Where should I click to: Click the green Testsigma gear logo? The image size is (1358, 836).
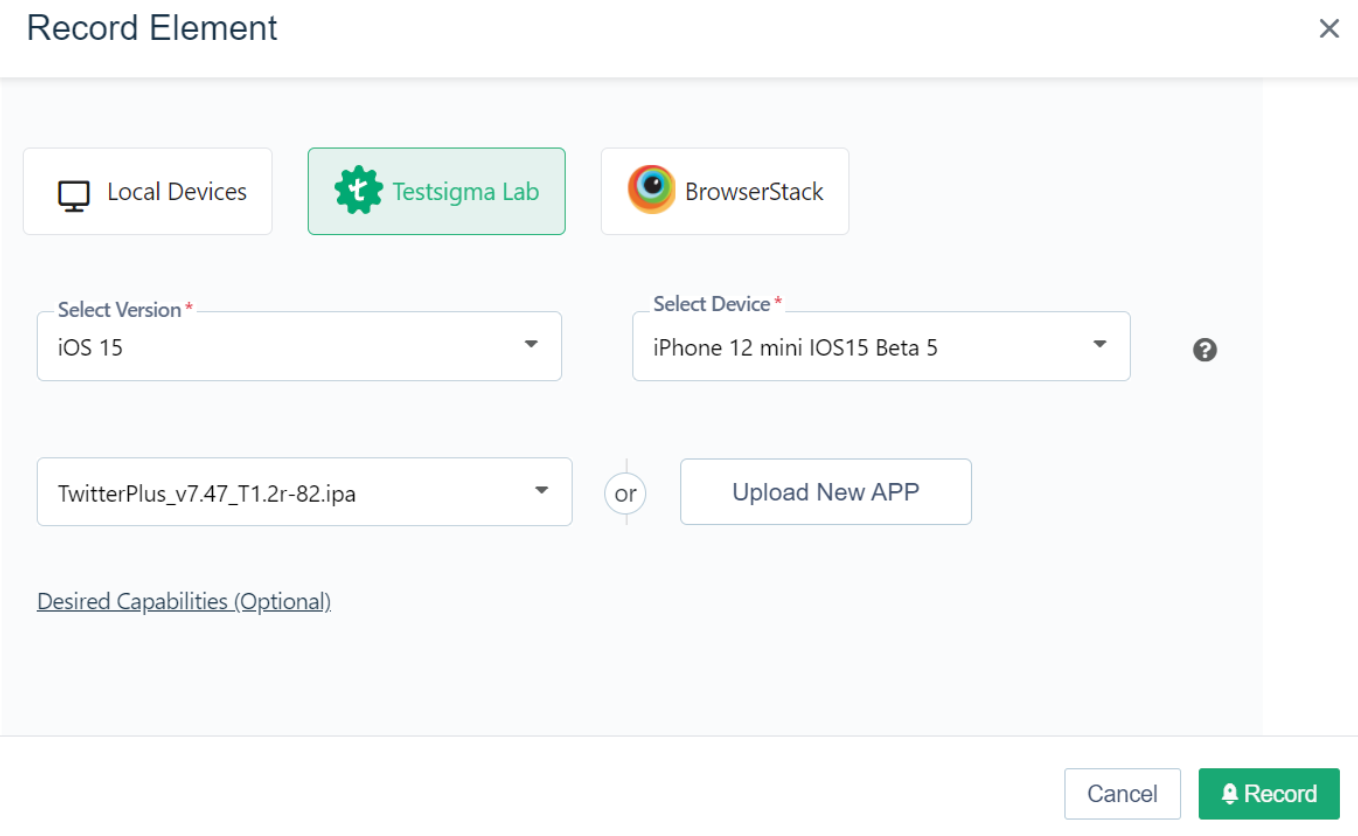(359, 191)
